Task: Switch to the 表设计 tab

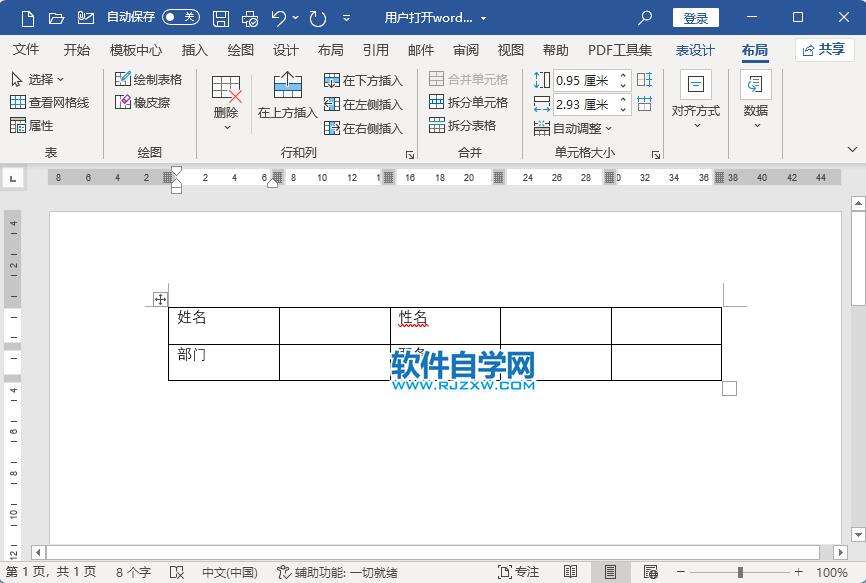Action: (695, 50)
